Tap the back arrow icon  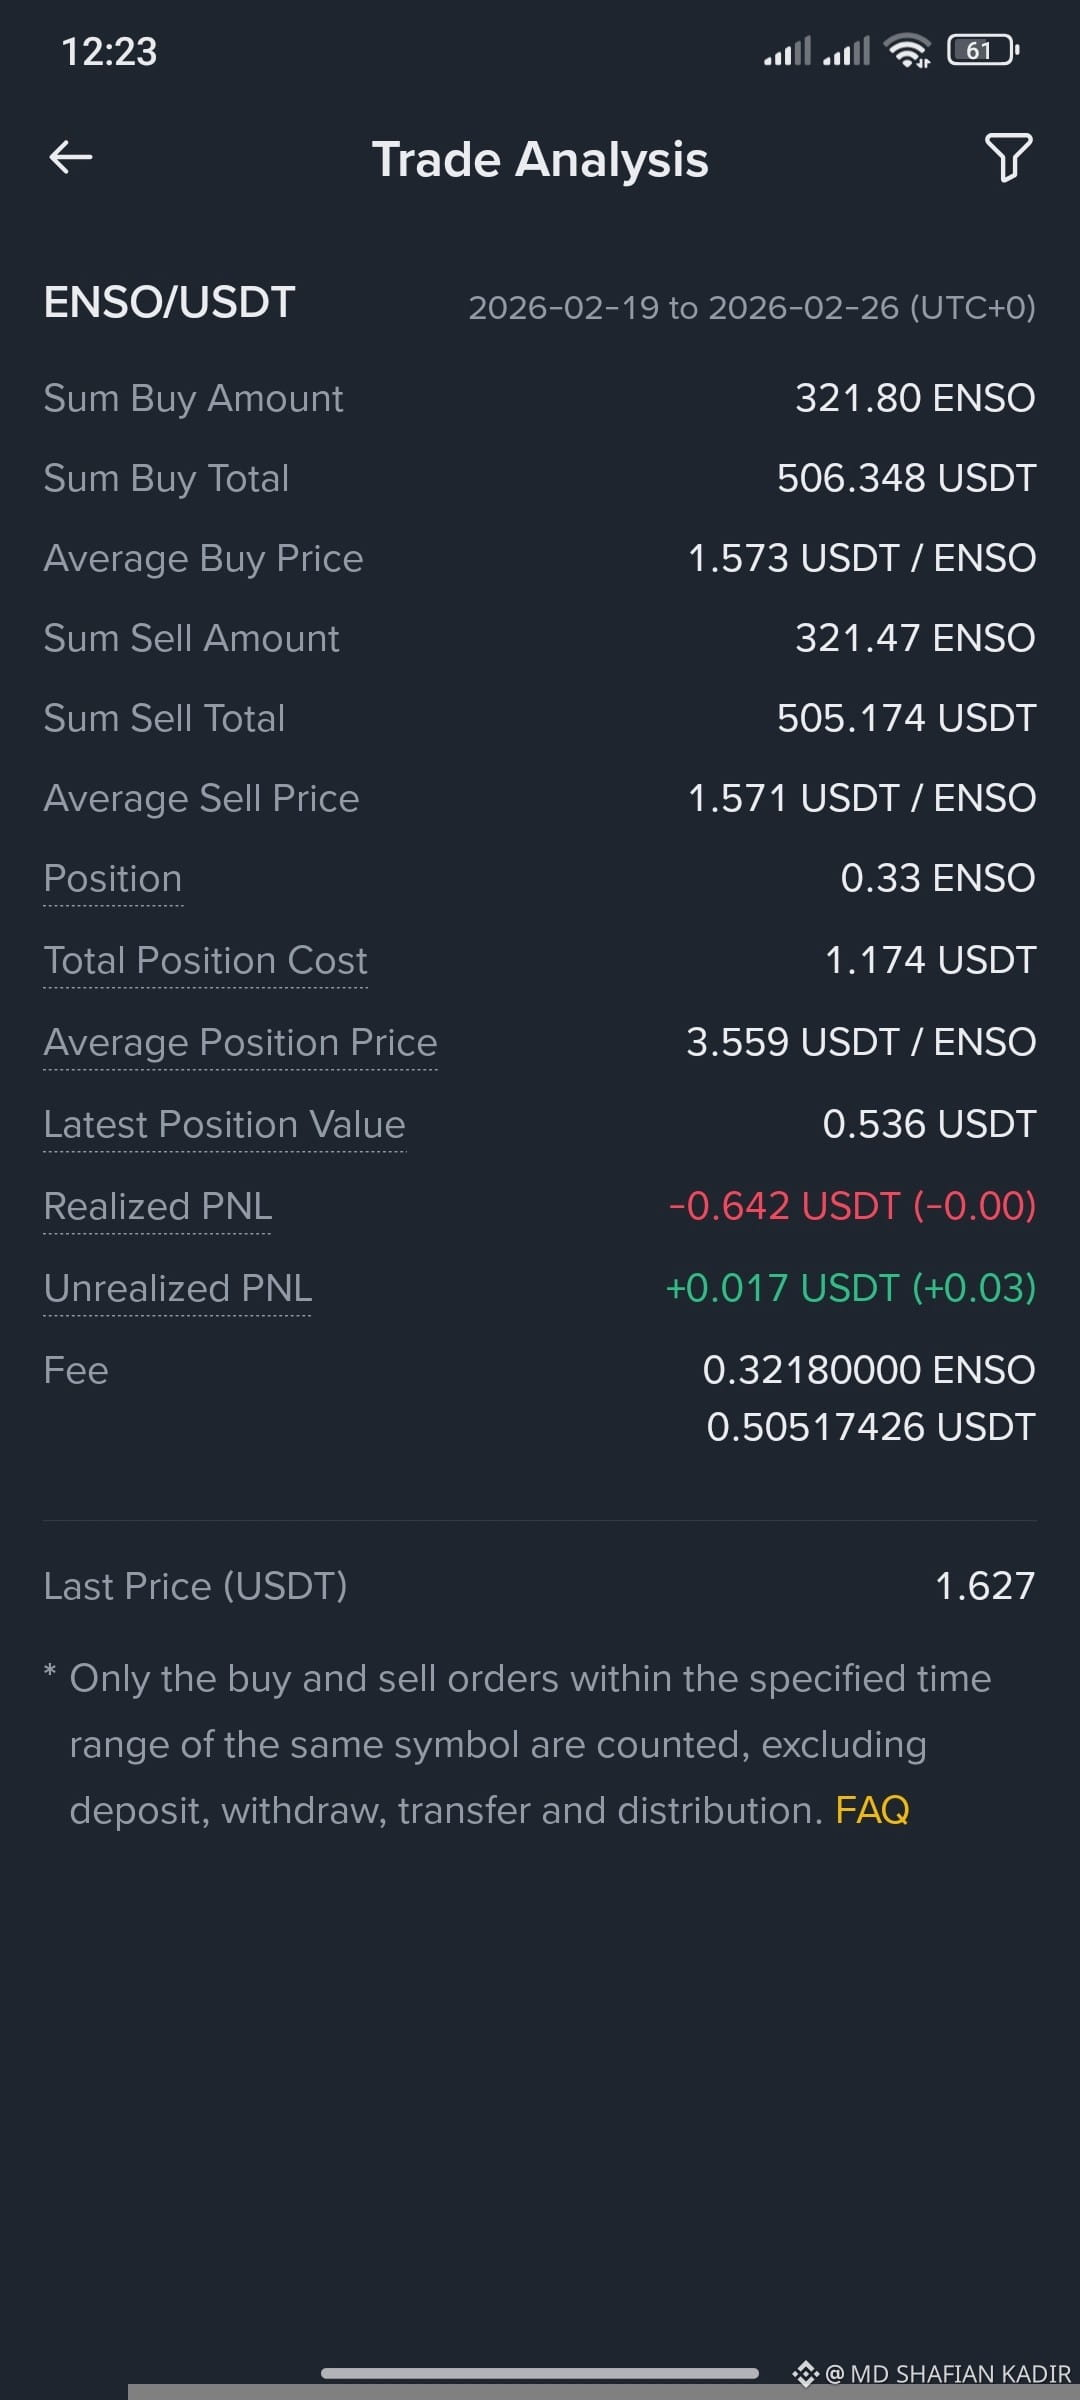pyautogui.click(x=71, y=157)
